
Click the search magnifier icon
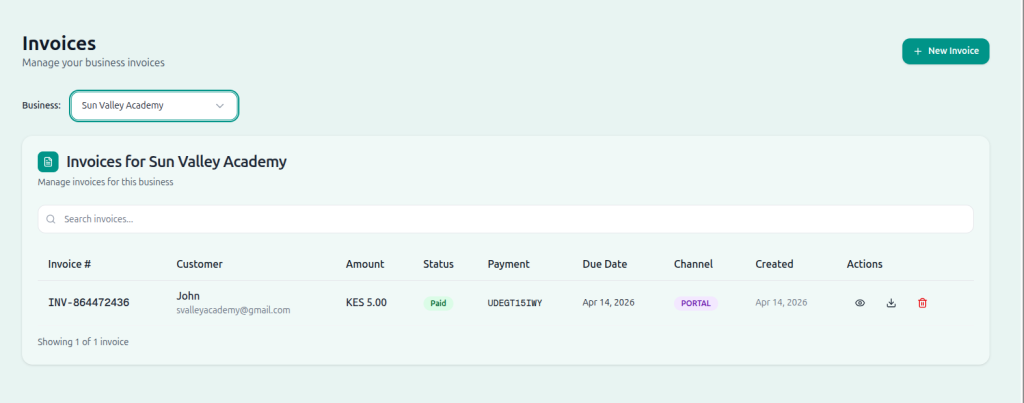[x=51, y=219]
